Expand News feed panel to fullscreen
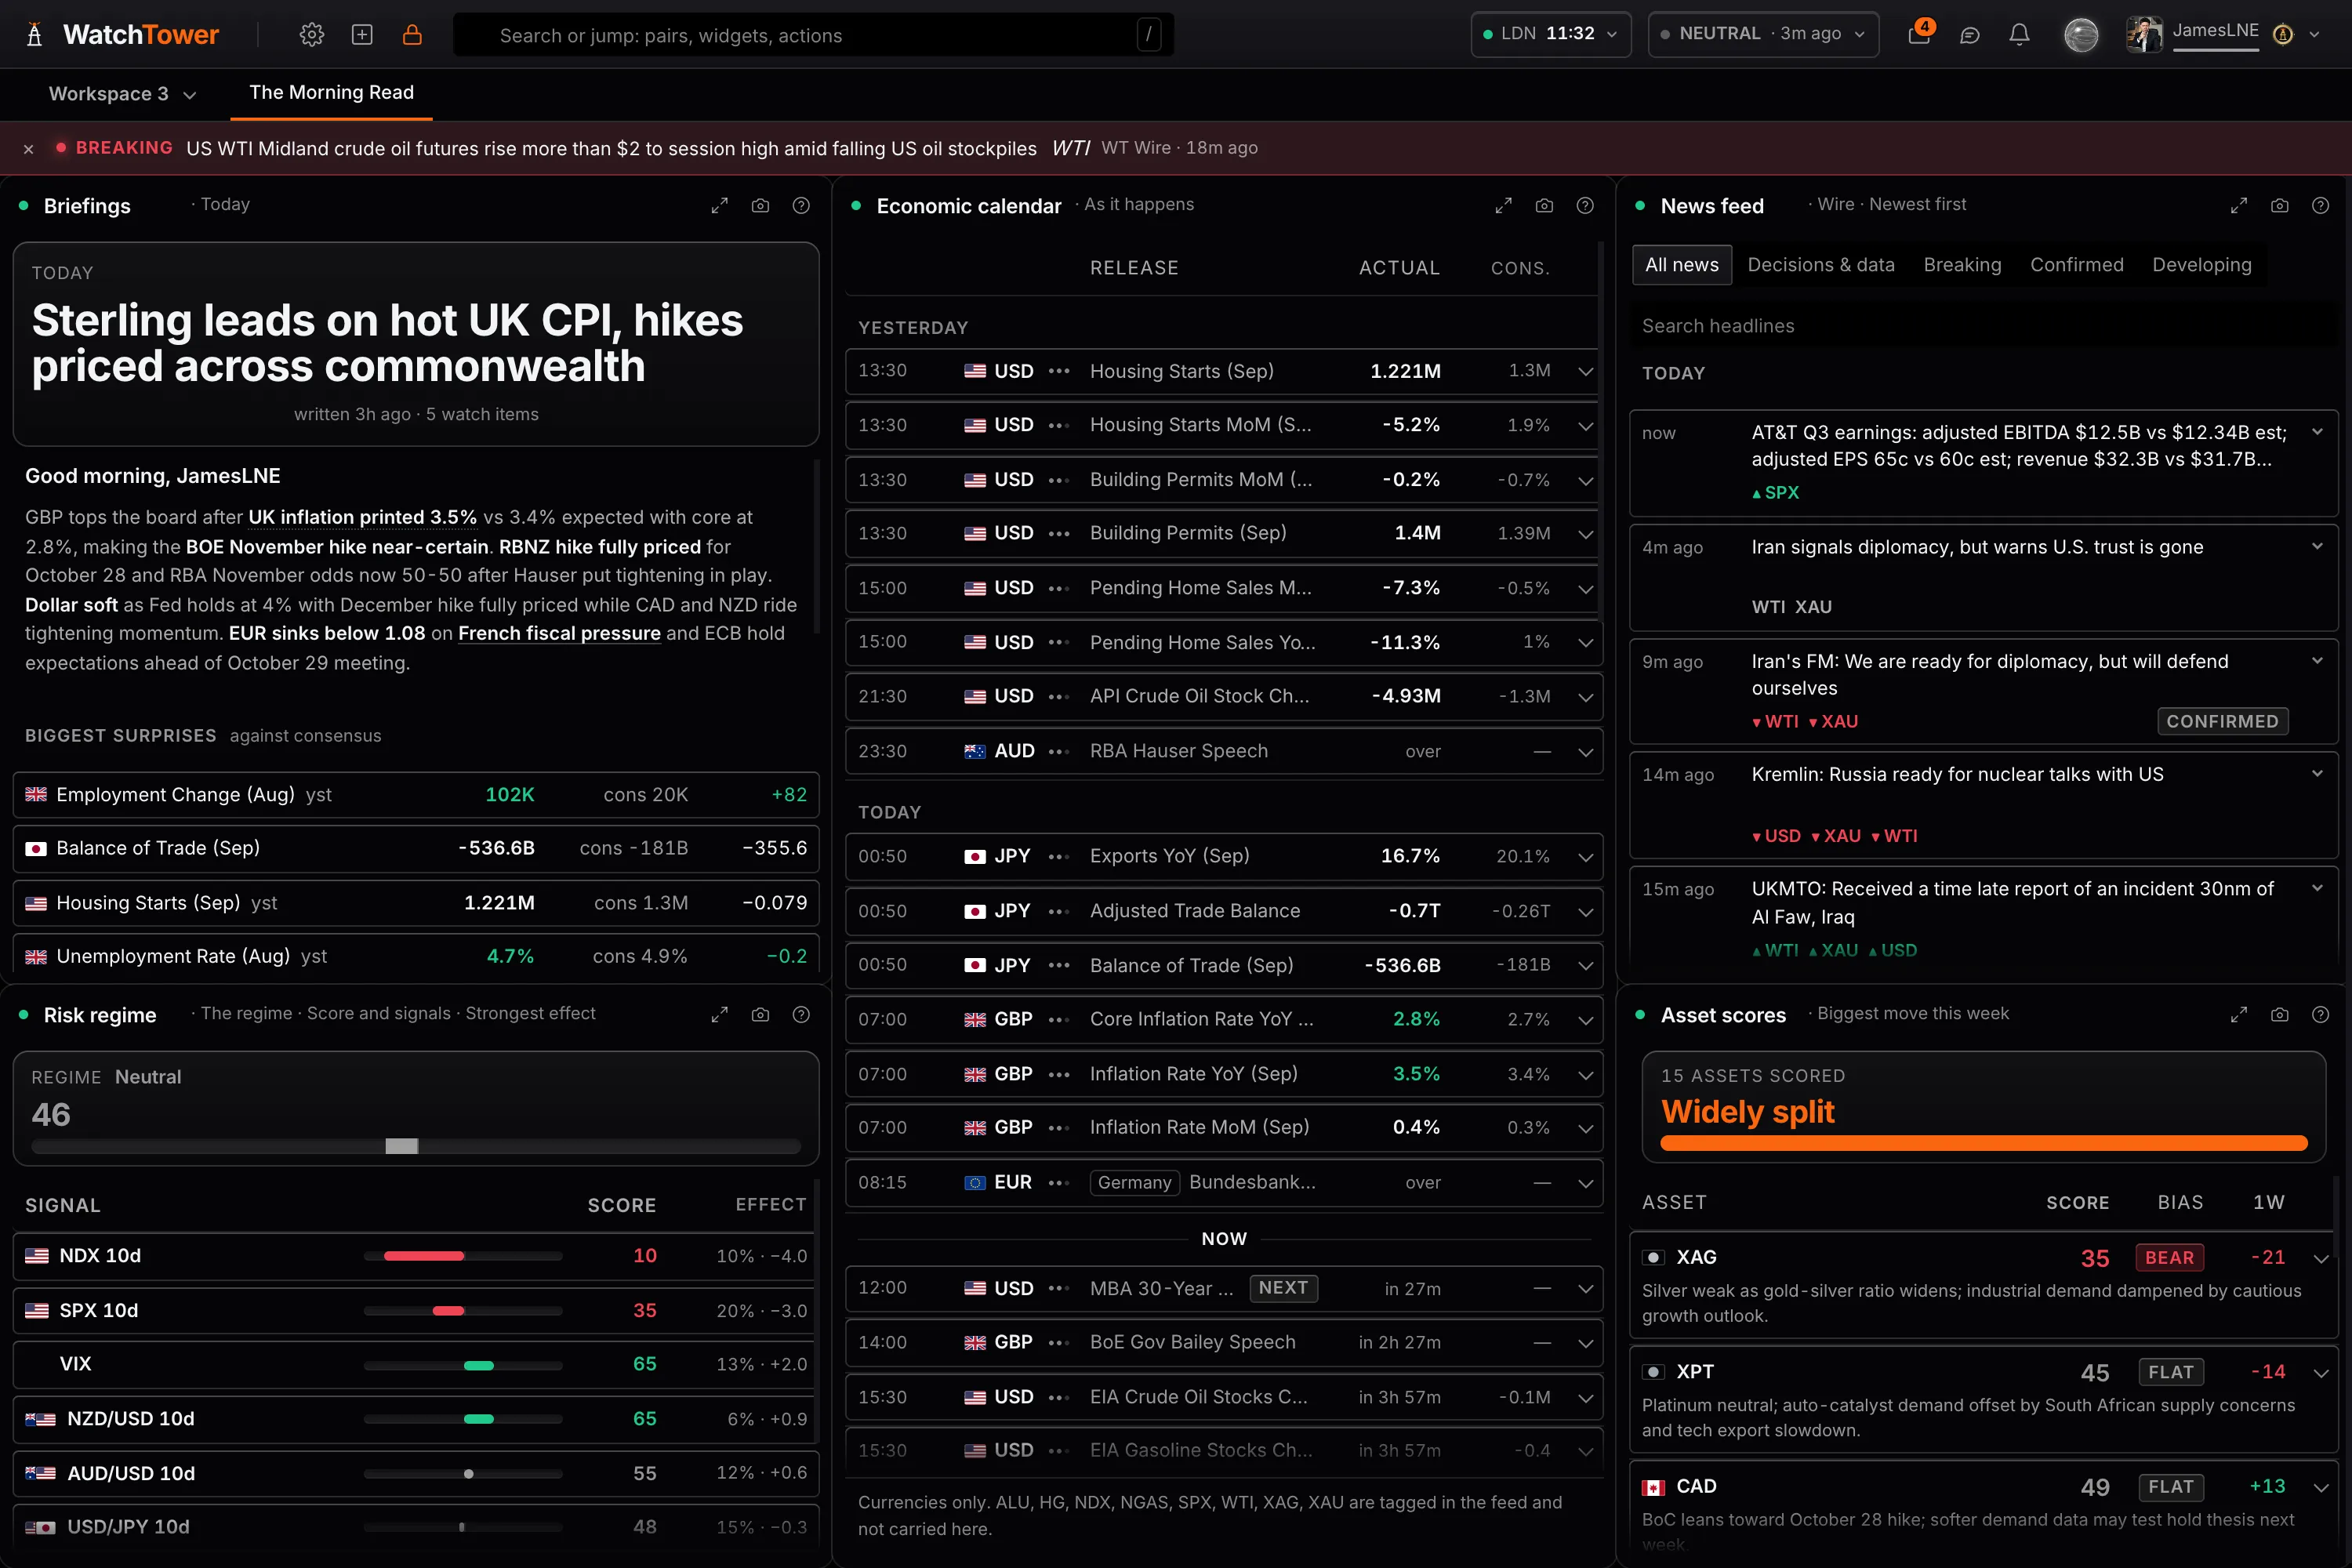The height and width of the screenshot is (1568, 2352). coord(2238,206)
